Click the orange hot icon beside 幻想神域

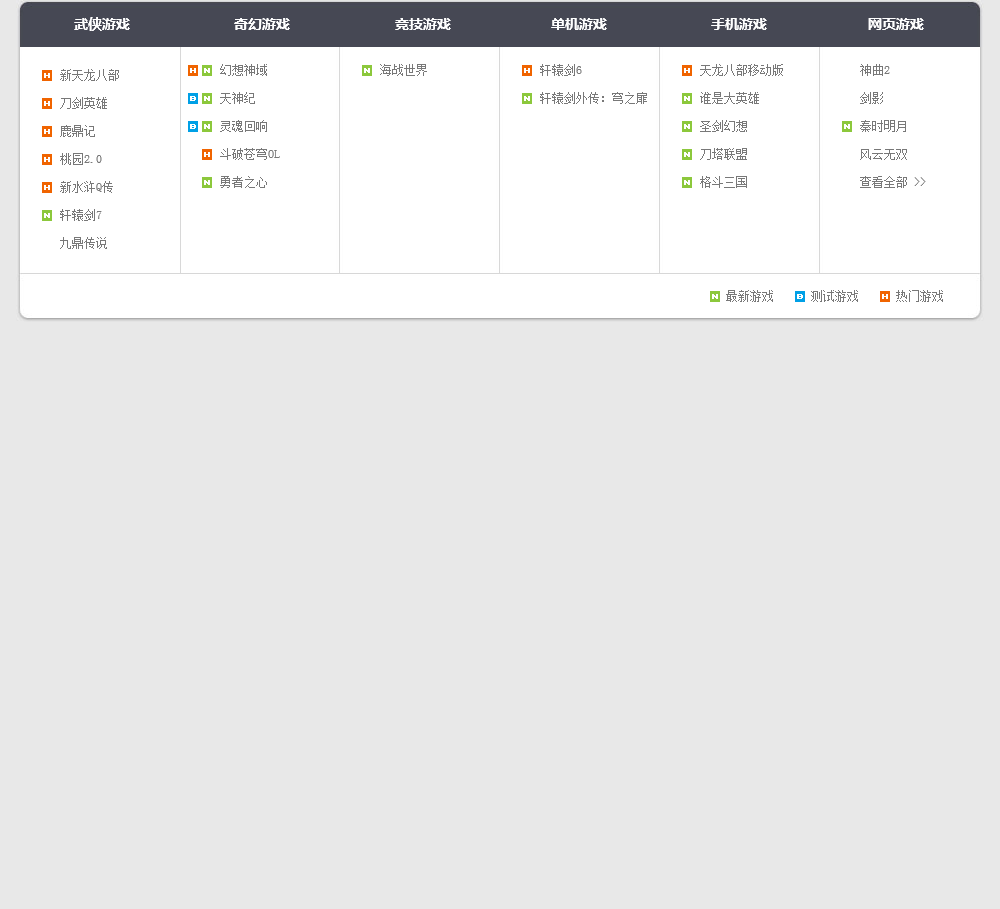tap(193, 70)
